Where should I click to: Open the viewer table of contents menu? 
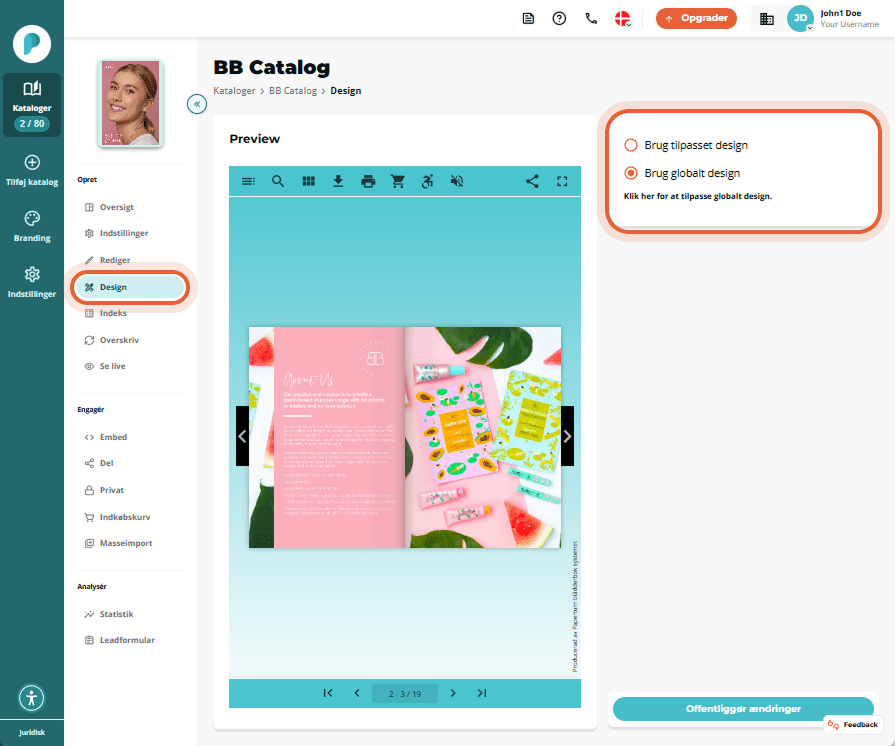click(x=248, y=182)
